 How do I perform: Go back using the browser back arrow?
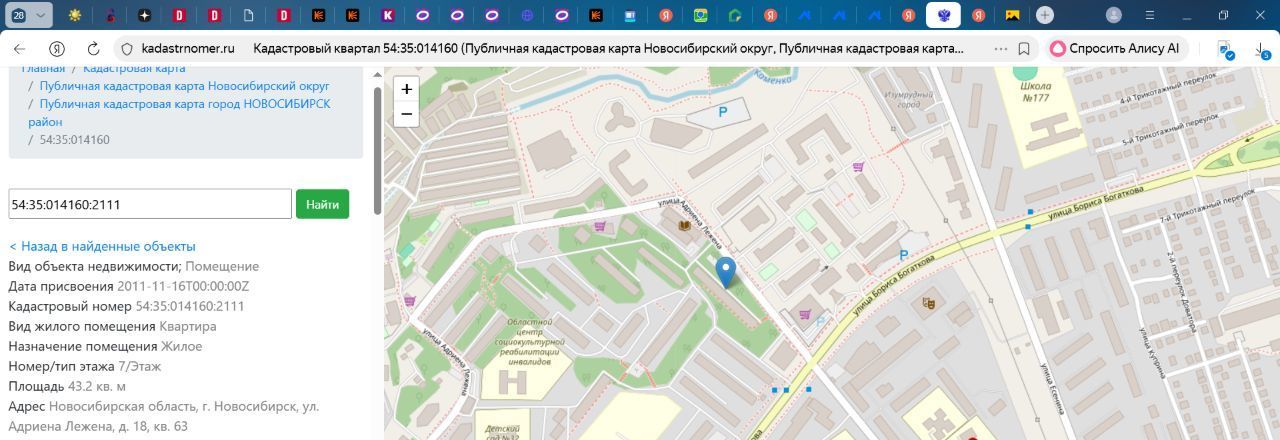[20, 48]
